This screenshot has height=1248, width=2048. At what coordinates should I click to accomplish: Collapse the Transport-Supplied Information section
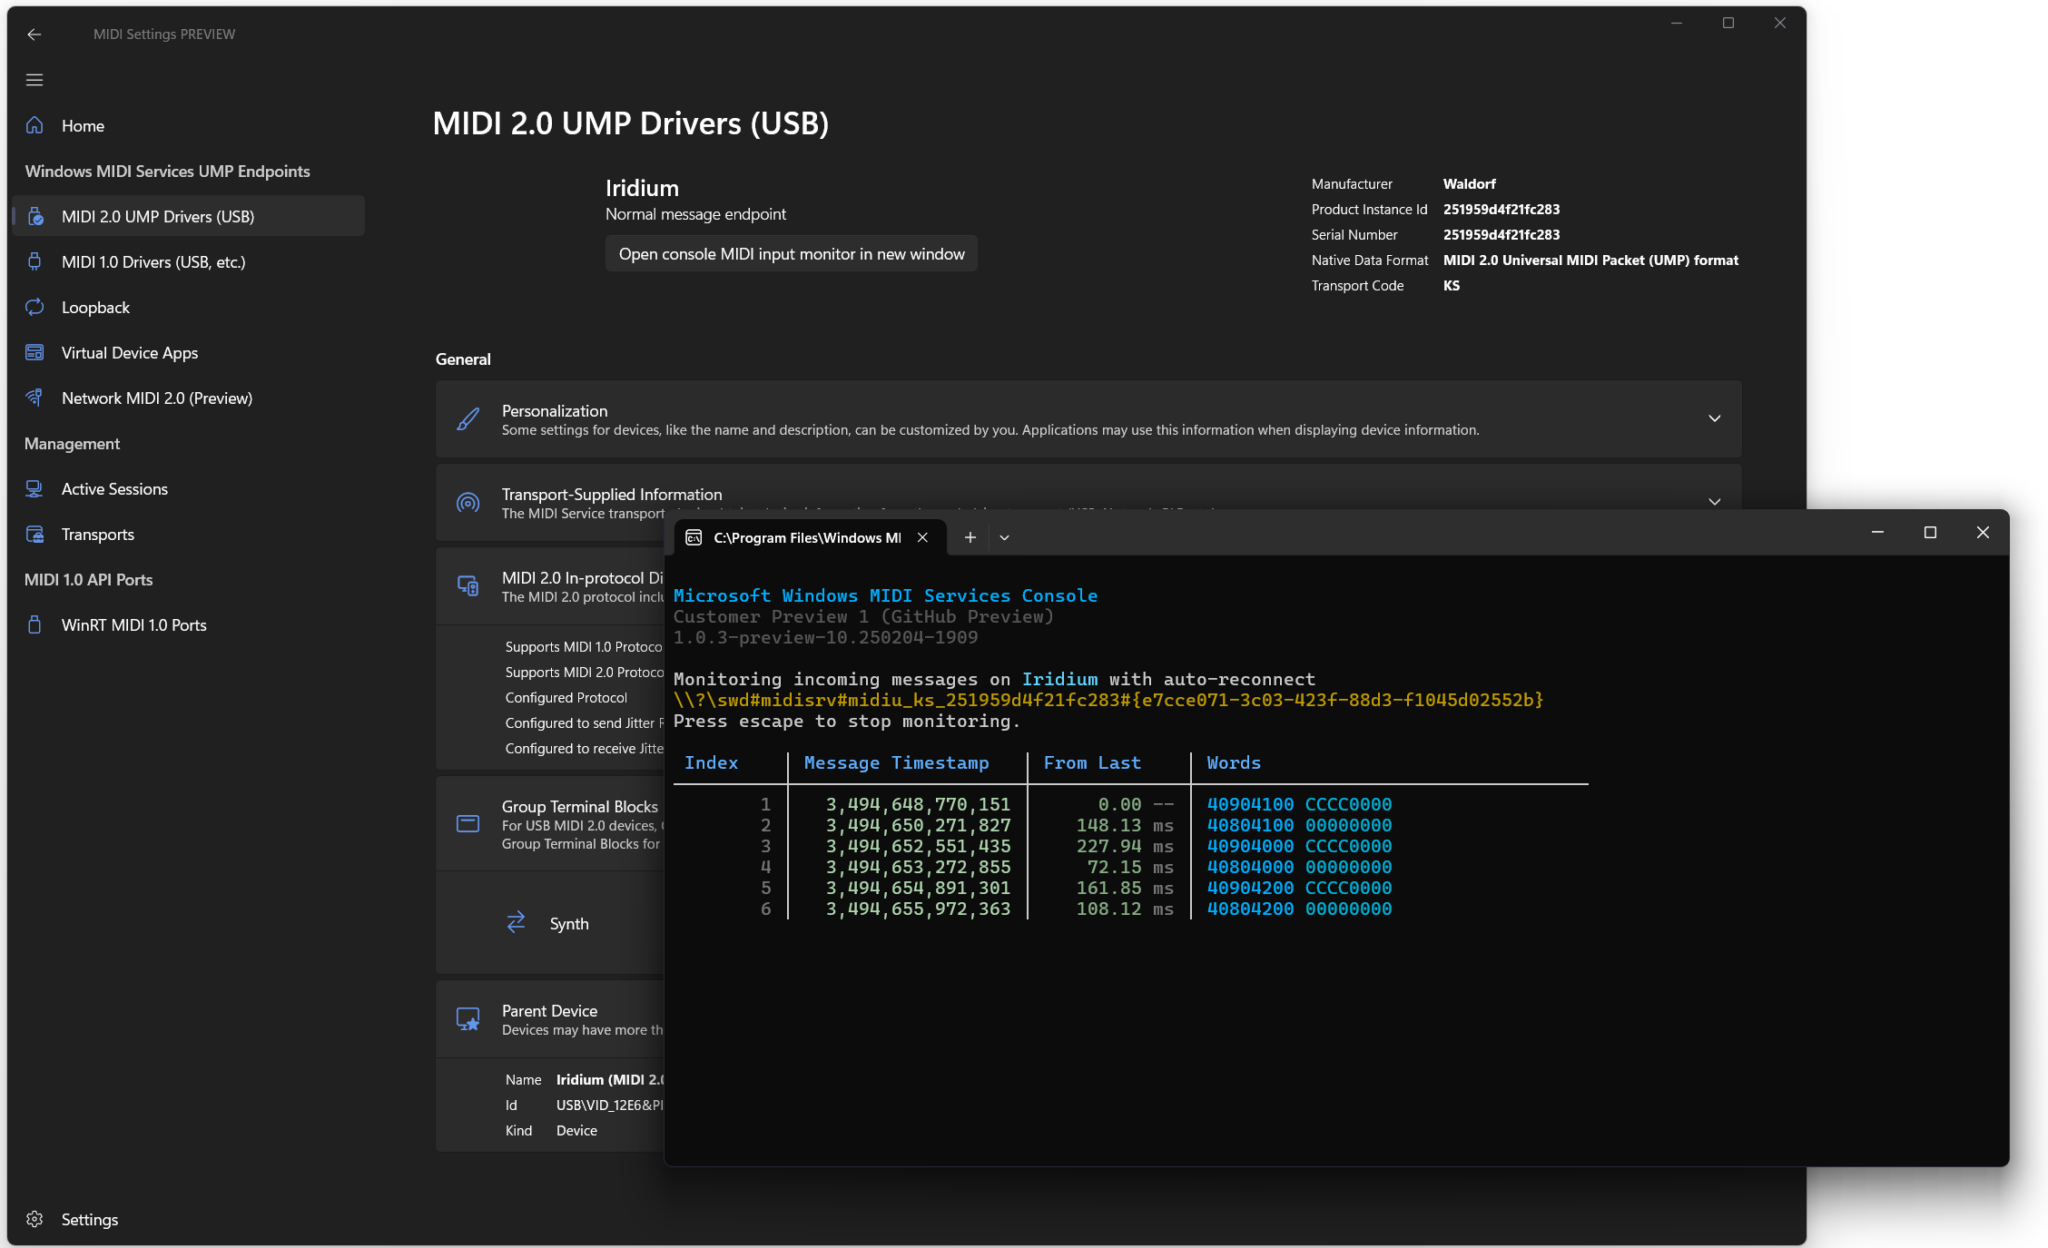pos(1714,501)
